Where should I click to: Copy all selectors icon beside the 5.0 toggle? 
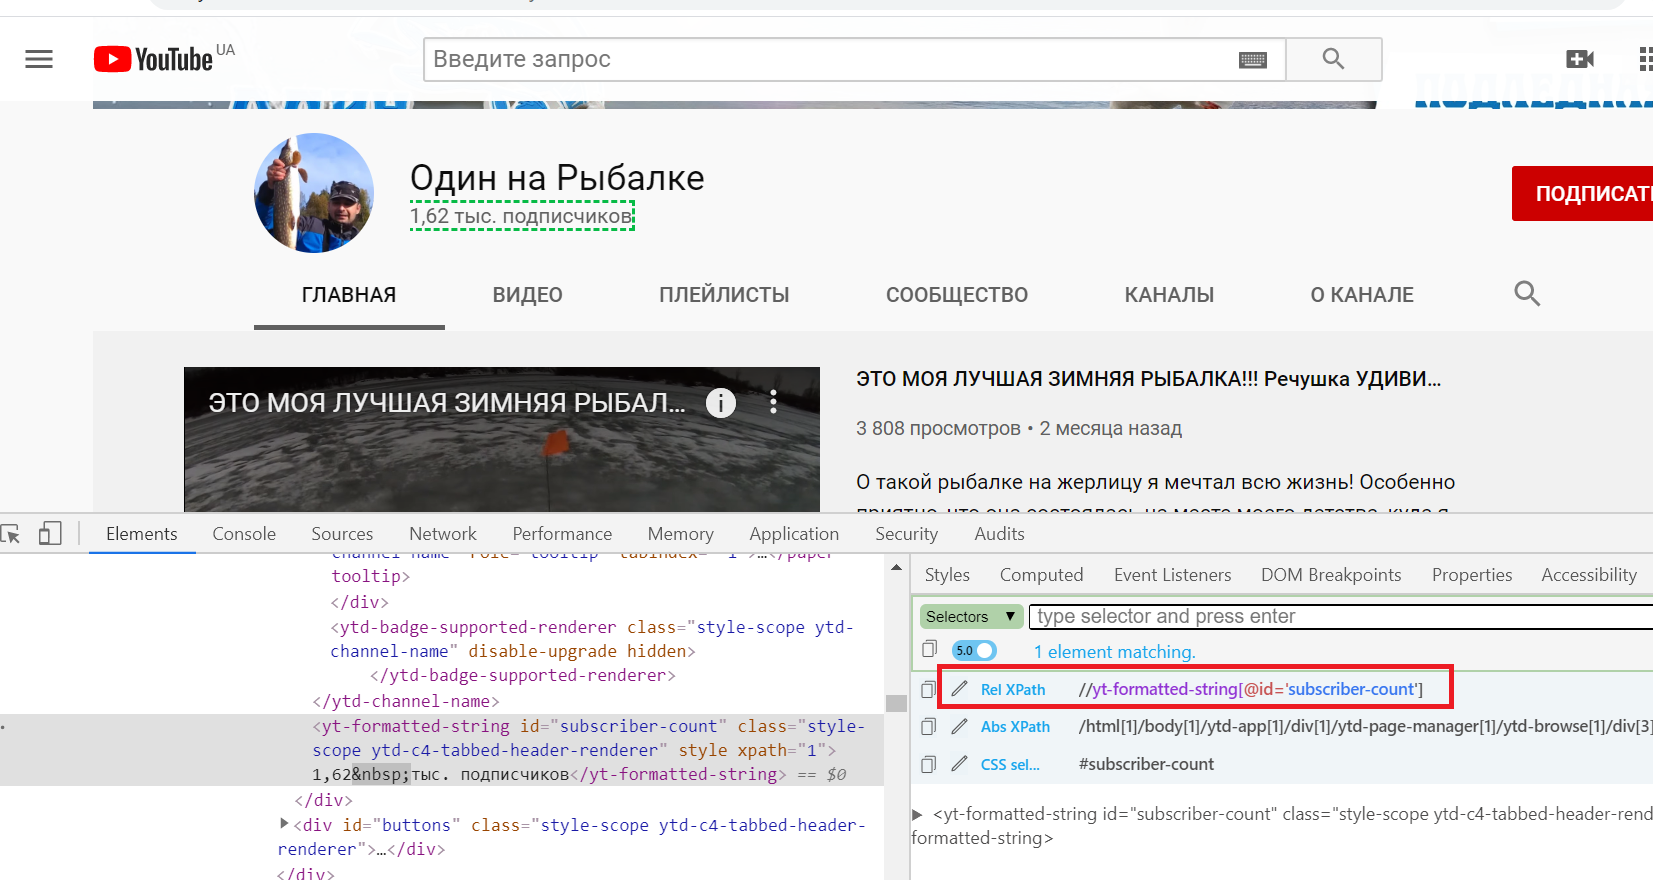pyautogui.click(x=929, y=649)
